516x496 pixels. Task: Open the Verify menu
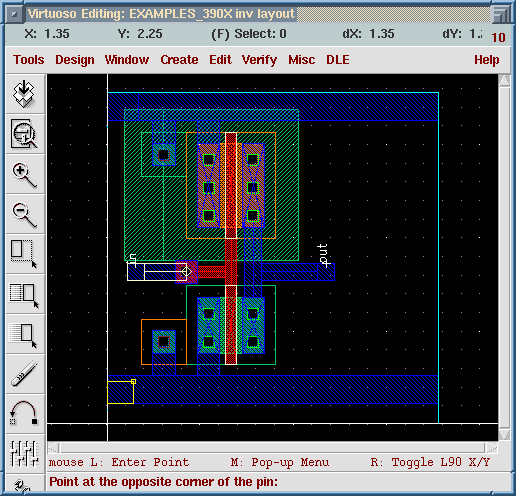point(259,60)
